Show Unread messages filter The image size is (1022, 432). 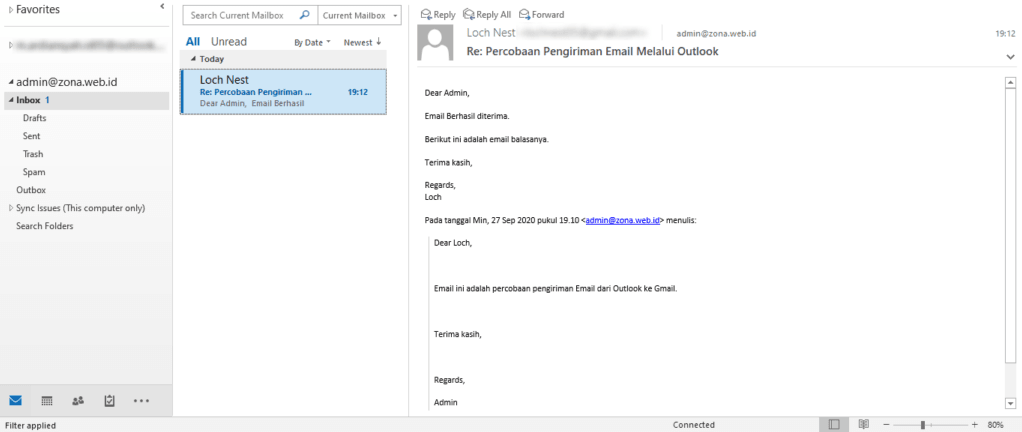pos(229,42)
